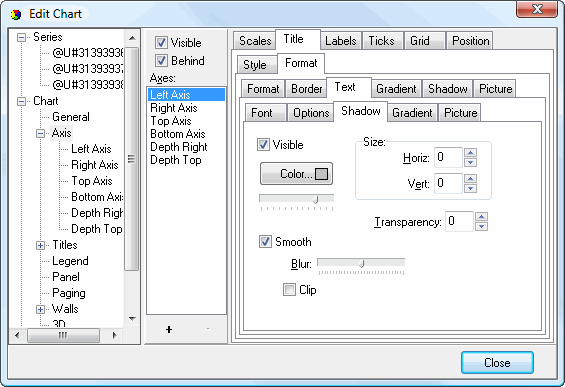Toggle the Smooth shadow checkbox

coord(265,241)
